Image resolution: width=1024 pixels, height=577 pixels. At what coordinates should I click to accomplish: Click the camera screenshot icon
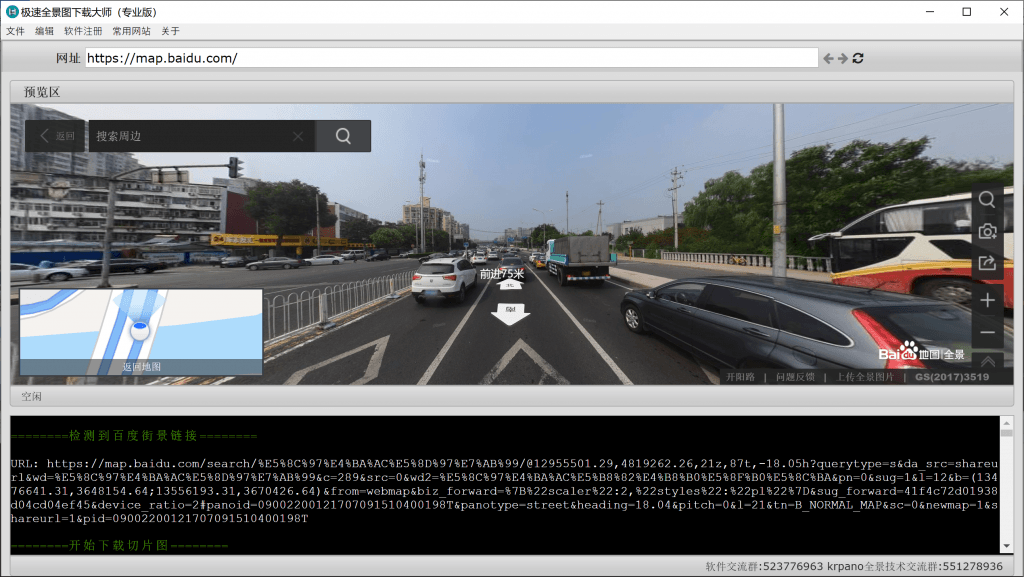click(987, 231)
